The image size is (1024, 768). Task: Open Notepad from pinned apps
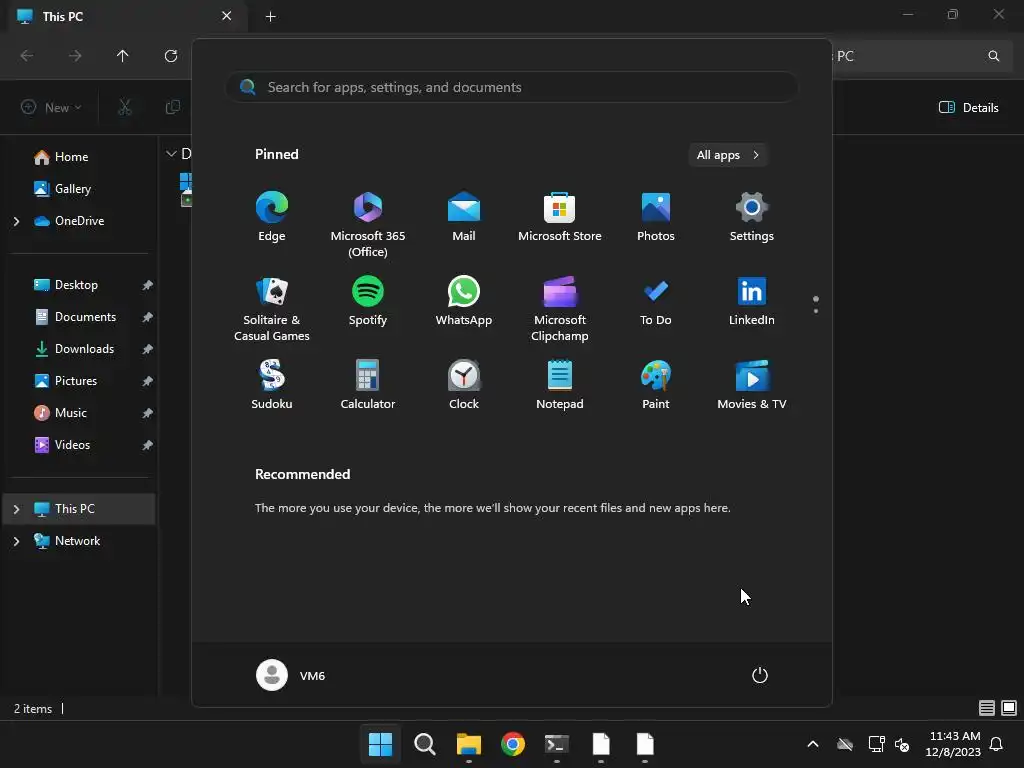pos(560,385)
